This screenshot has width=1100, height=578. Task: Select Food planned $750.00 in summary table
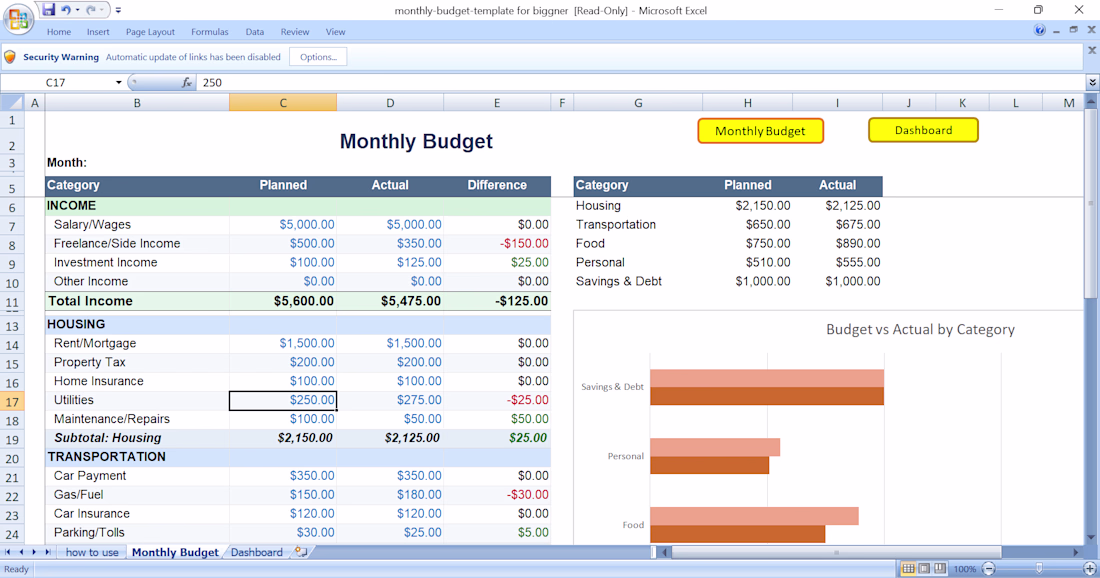(x=748, y=243)
